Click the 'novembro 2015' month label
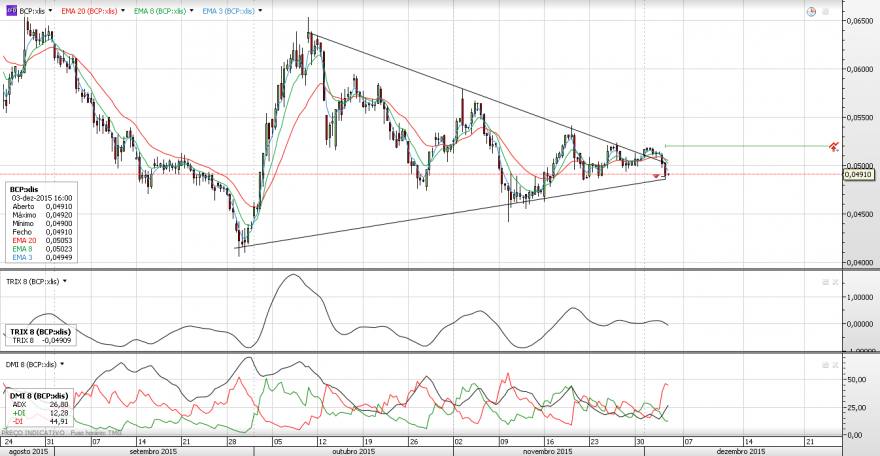This screenshot has width=880, height=456. pos(548,452)
